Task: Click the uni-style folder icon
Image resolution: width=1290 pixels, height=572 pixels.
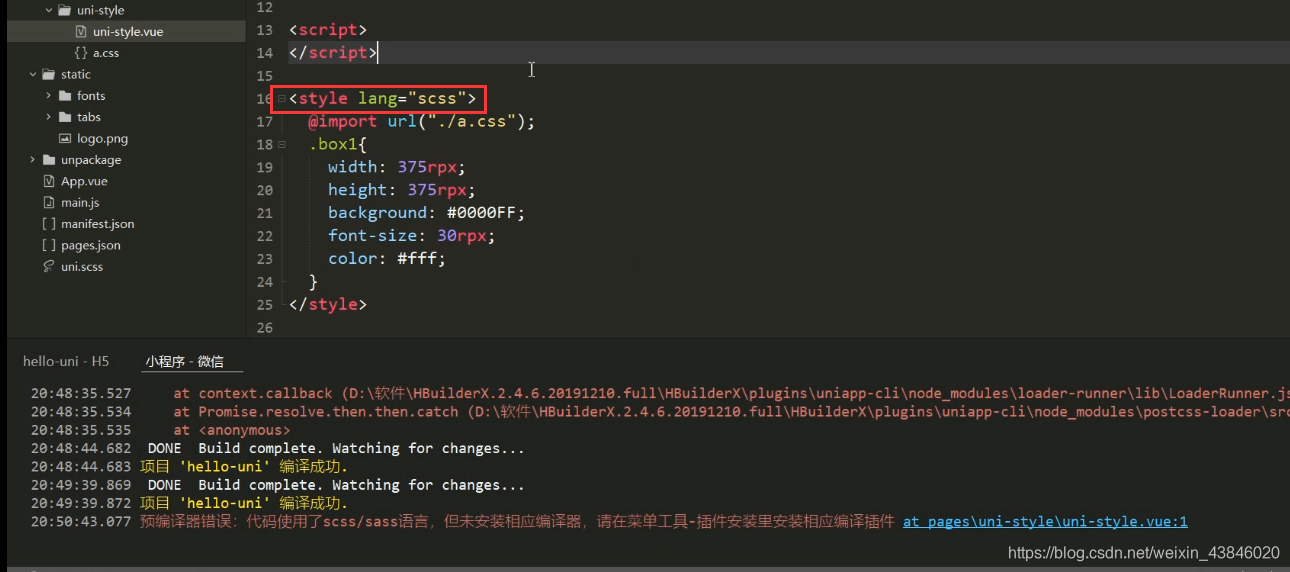Action: pos(65,10)
